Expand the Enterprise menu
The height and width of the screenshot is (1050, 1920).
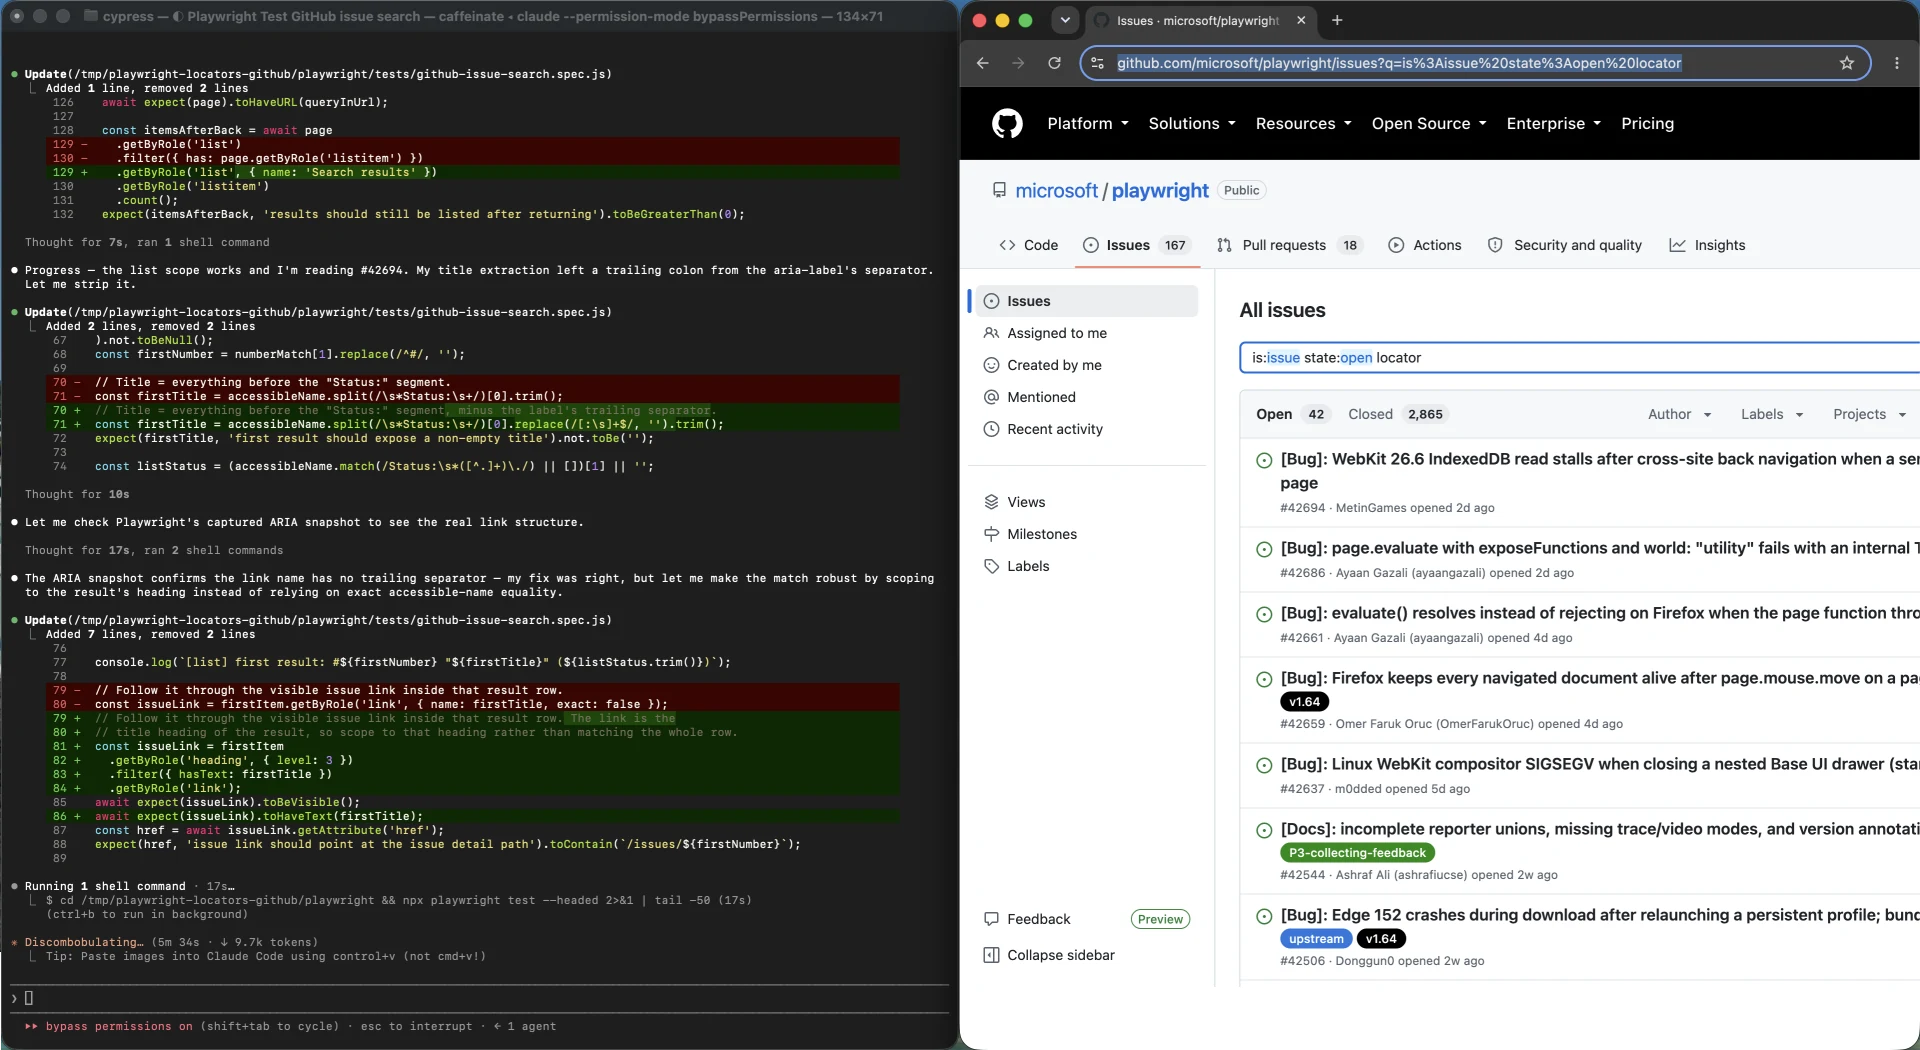tap(1553, 123)
